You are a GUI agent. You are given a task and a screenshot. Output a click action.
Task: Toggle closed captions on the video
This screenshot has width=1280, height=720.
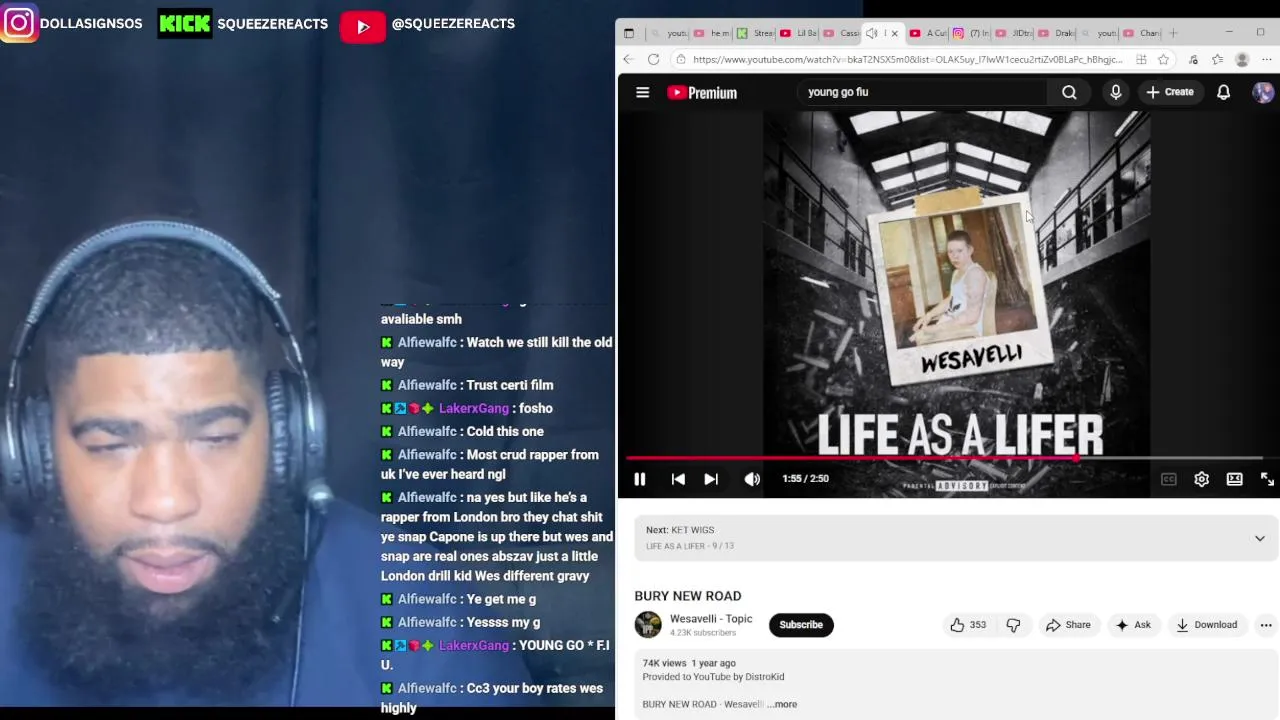1168,479
